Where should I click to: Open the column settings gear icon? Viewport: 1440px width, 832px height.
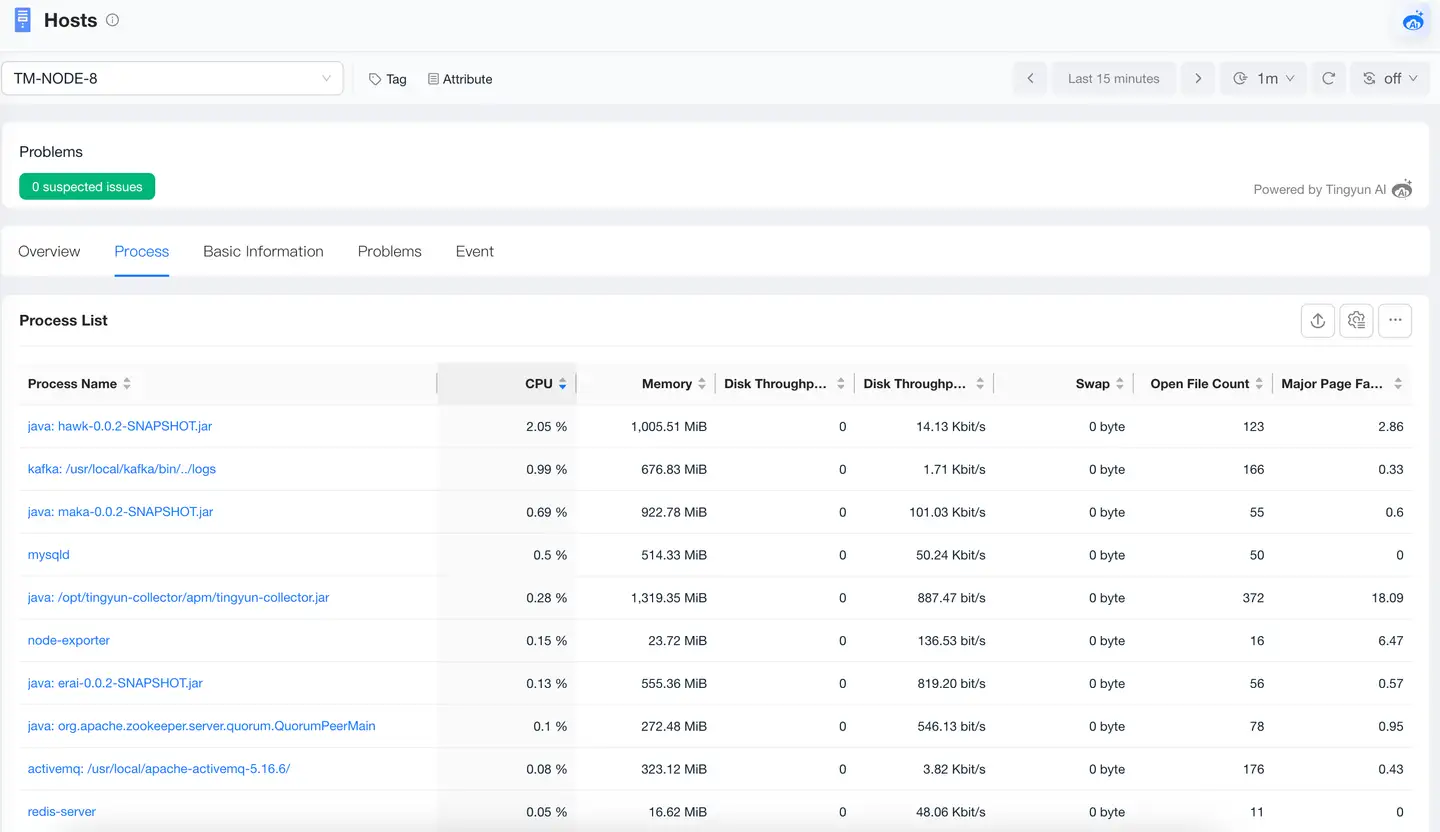[1356, 320]
